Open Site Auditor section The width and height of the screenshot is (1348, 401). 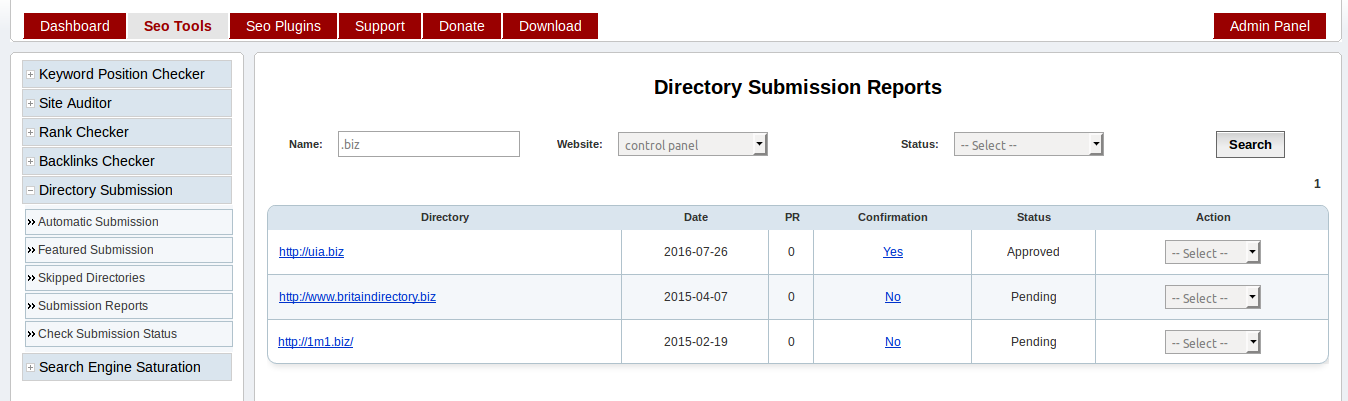(x=127, y=103)
